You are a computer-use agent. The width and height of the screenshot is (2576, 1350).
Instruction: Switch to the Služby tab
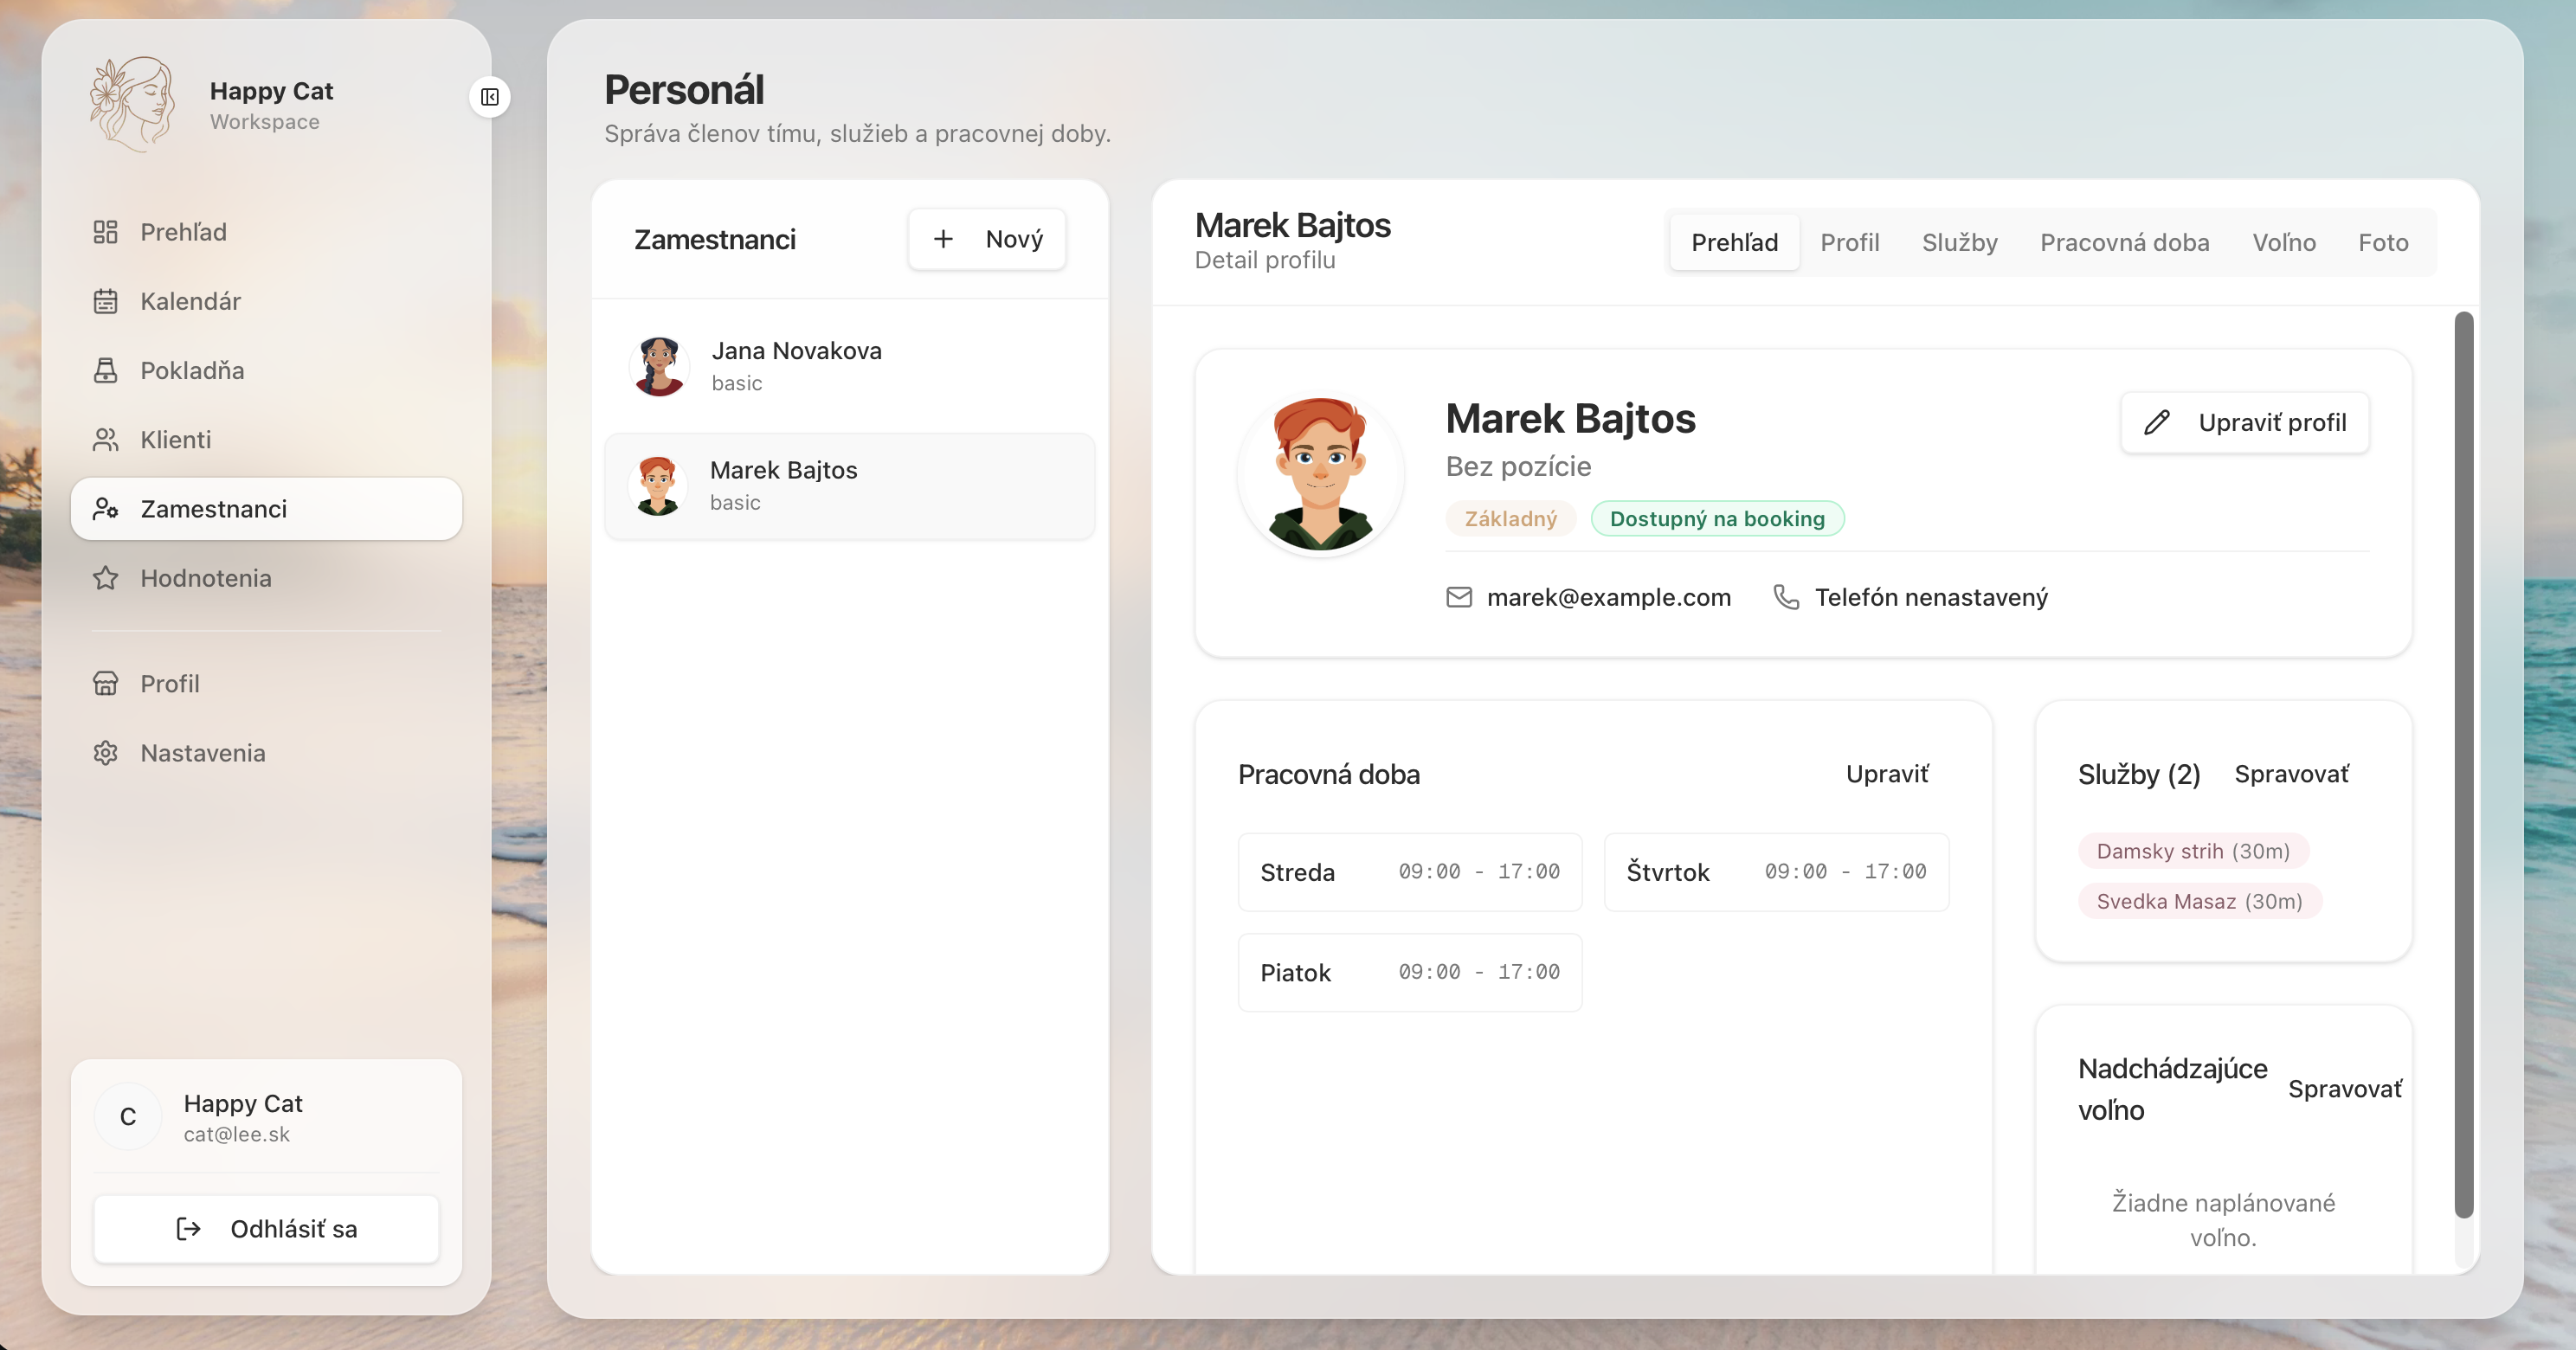point(1959,242)
